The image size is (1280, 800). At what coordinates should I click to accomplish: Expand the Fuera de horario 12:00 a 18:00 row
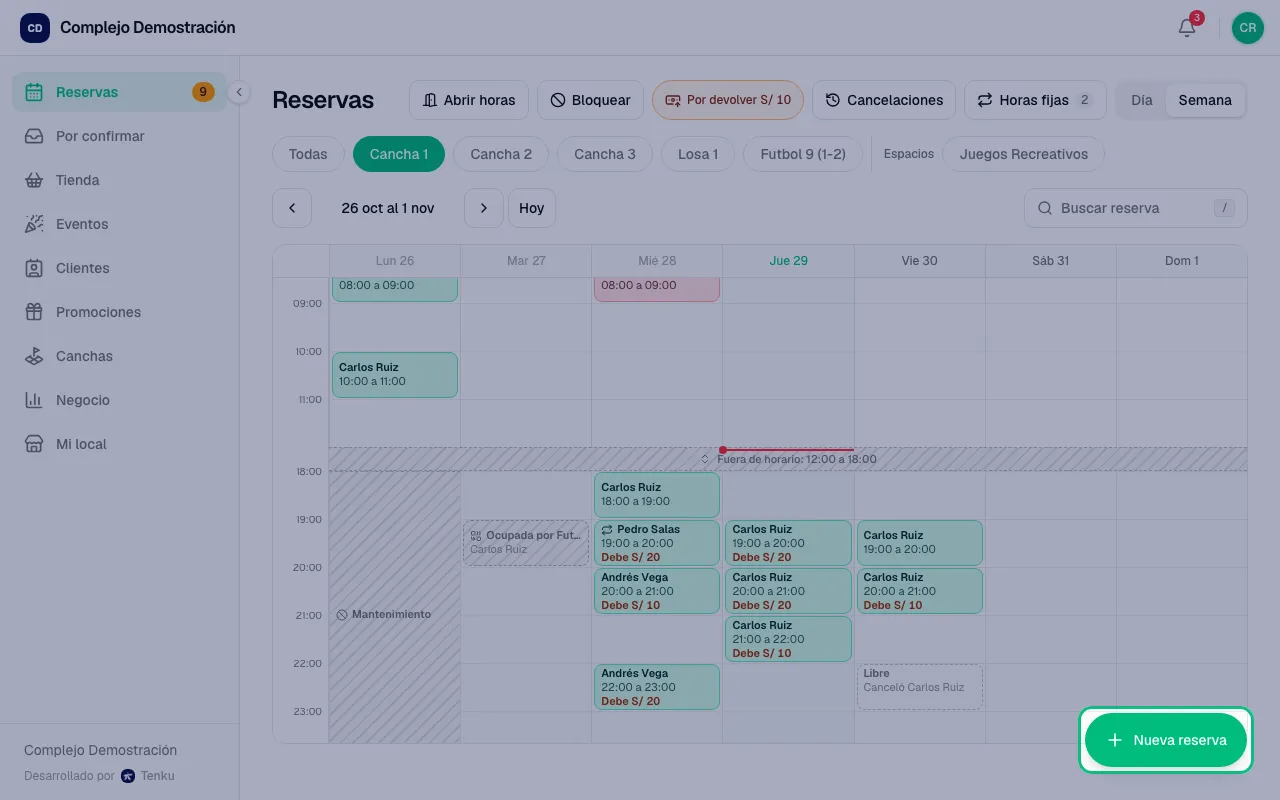pyautogui.click(x=788, y=459)
